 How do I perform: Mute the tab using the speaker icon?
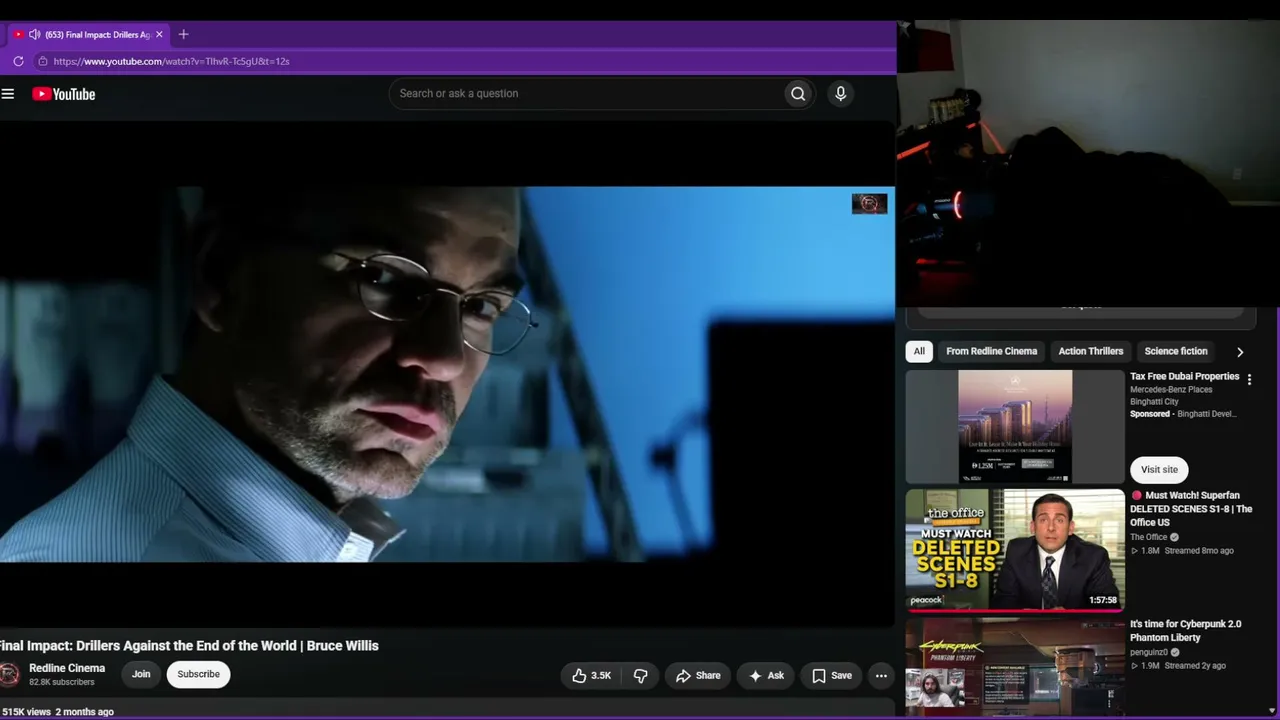pyautogui.click(x=35, y=34)
